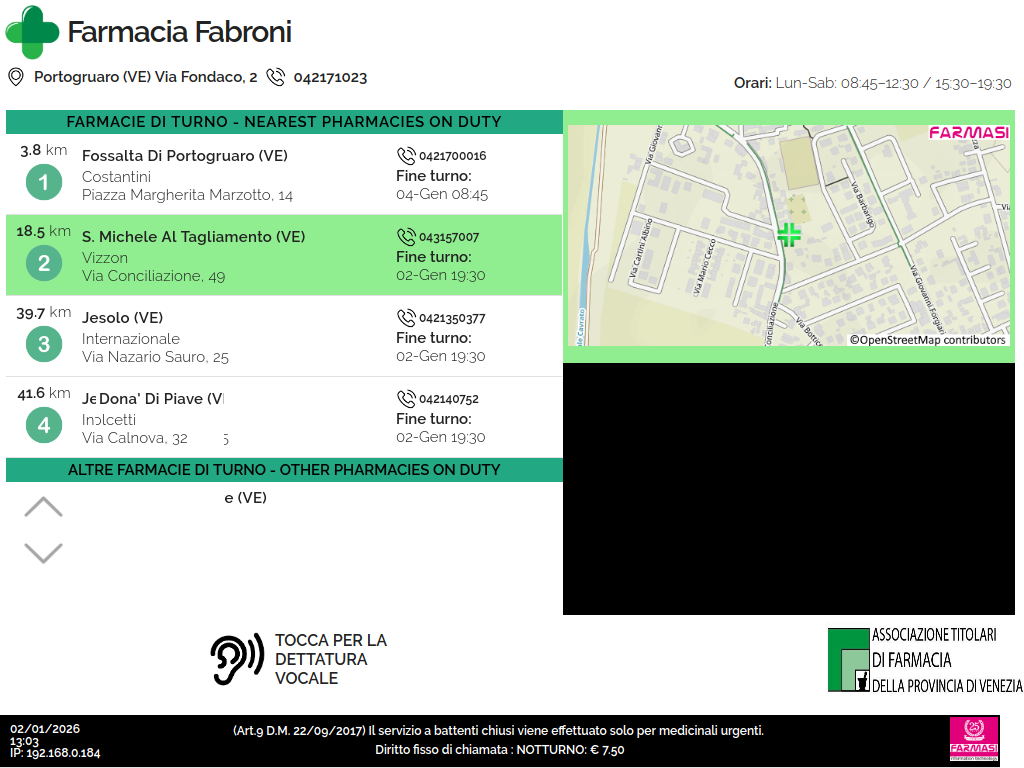Click the location pin icon beside Portogruaro address
This screenshot has width=1024, height=768.
[x=15, y=77]
